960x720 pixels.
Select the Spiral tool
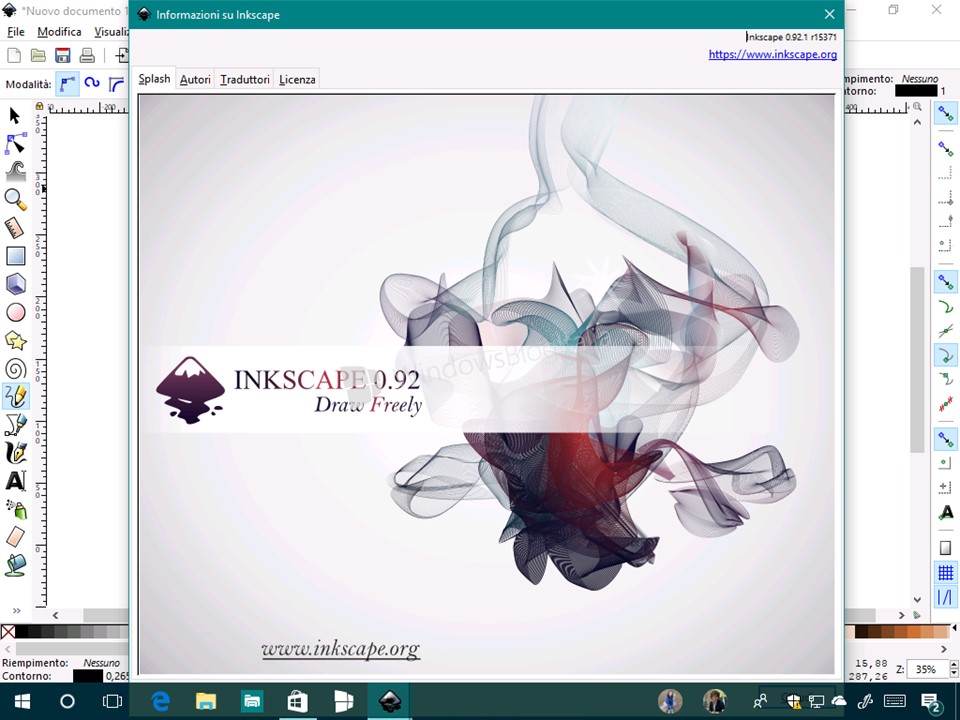pos(15,369)
